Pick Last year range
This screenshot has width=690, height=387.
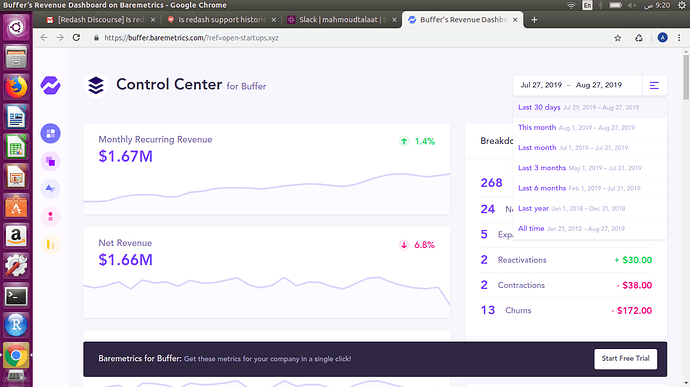pos(590,209)
